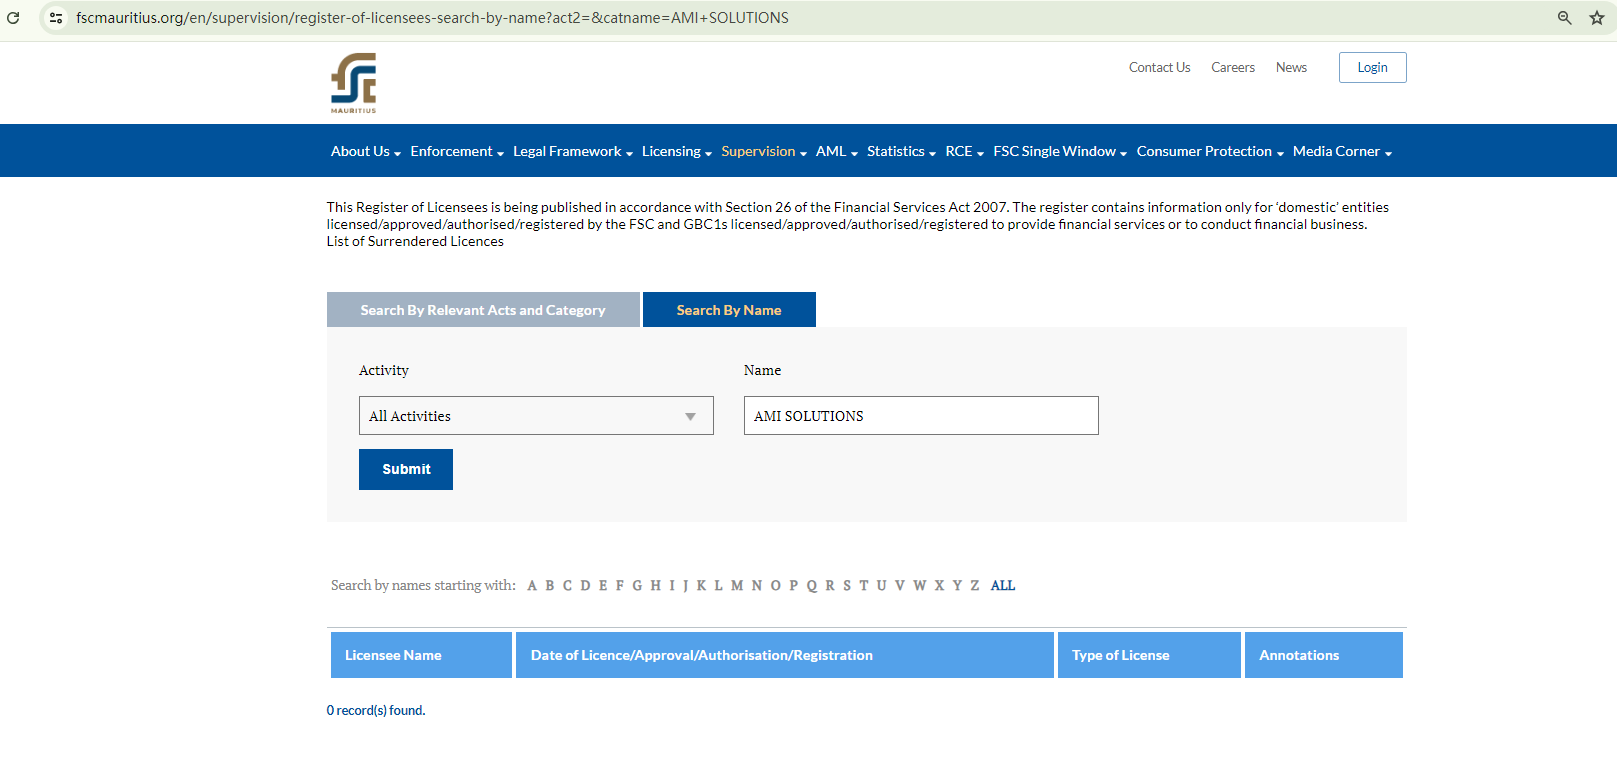Open the Supervision menu
The width and height of the screenshot is (1617, 763).
[763, 152]
